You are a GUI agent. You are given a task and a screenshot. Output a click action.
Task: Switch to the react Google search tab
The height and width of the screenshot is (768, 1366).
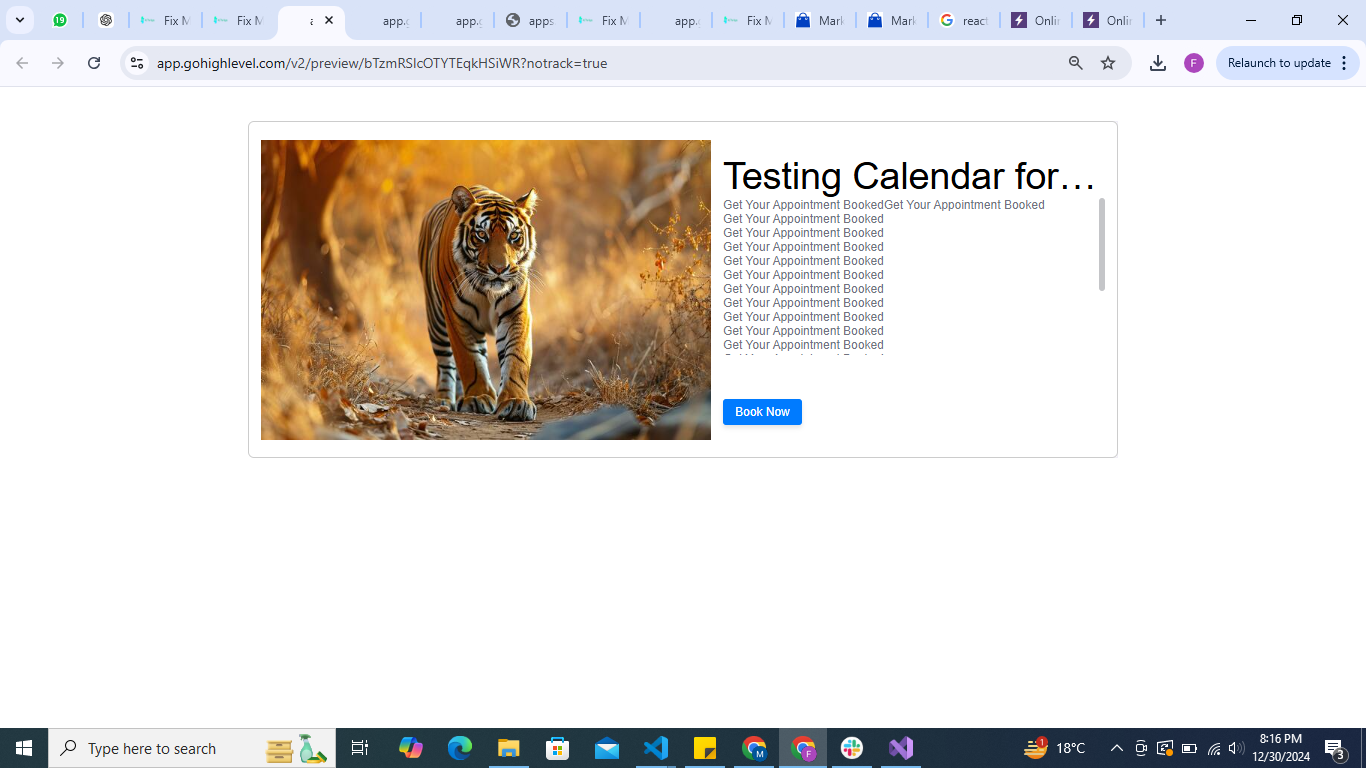tap(963, 20)
